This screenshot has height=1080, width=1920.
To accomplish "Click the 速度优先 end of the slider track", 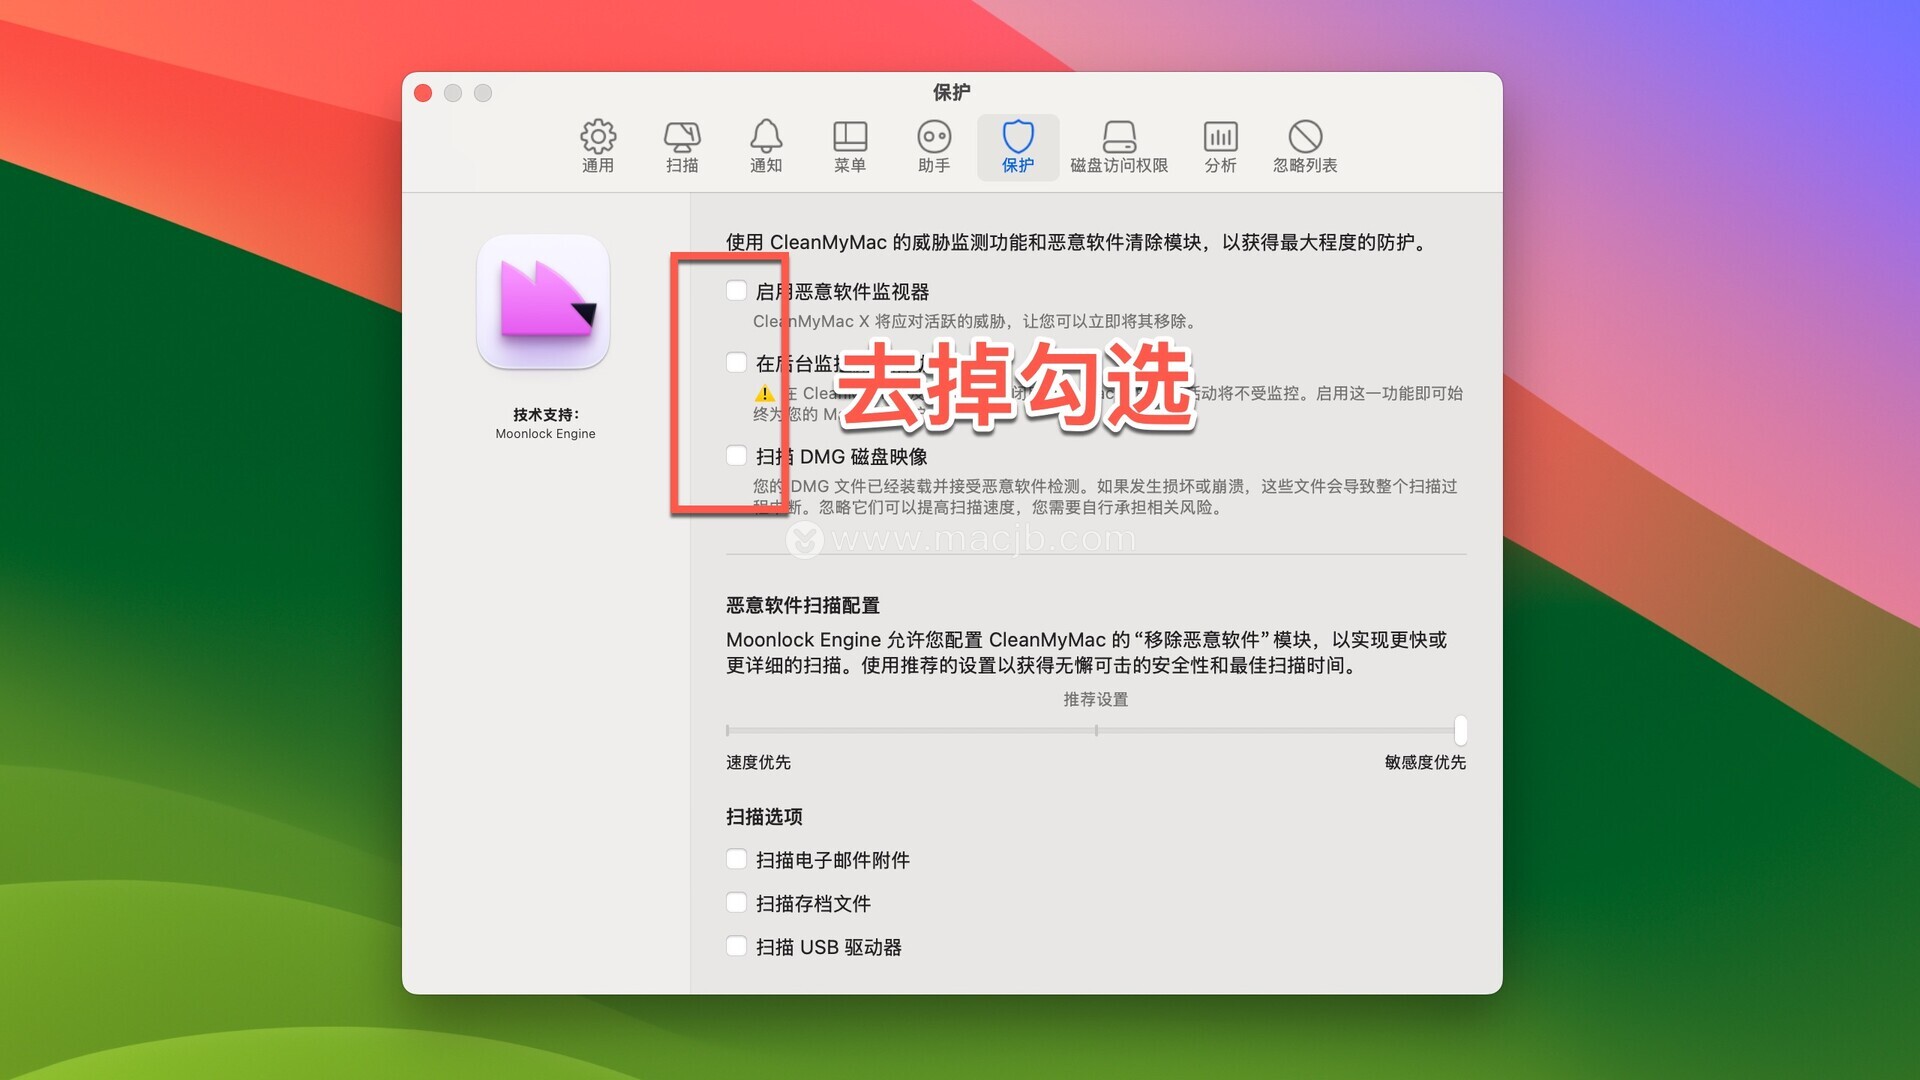I will tap(729, 730).
